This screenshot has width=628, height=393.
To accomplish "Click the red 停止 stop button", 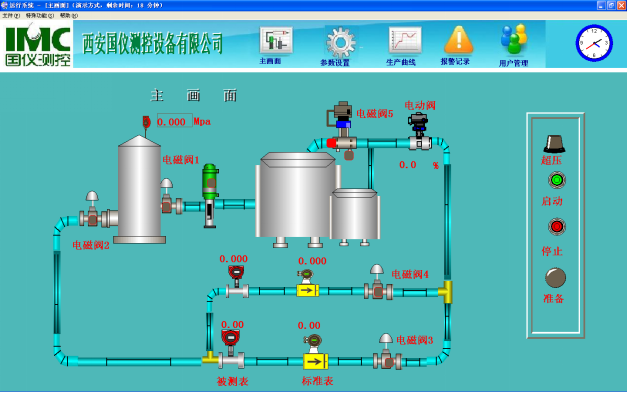I will tap(556, 227).
